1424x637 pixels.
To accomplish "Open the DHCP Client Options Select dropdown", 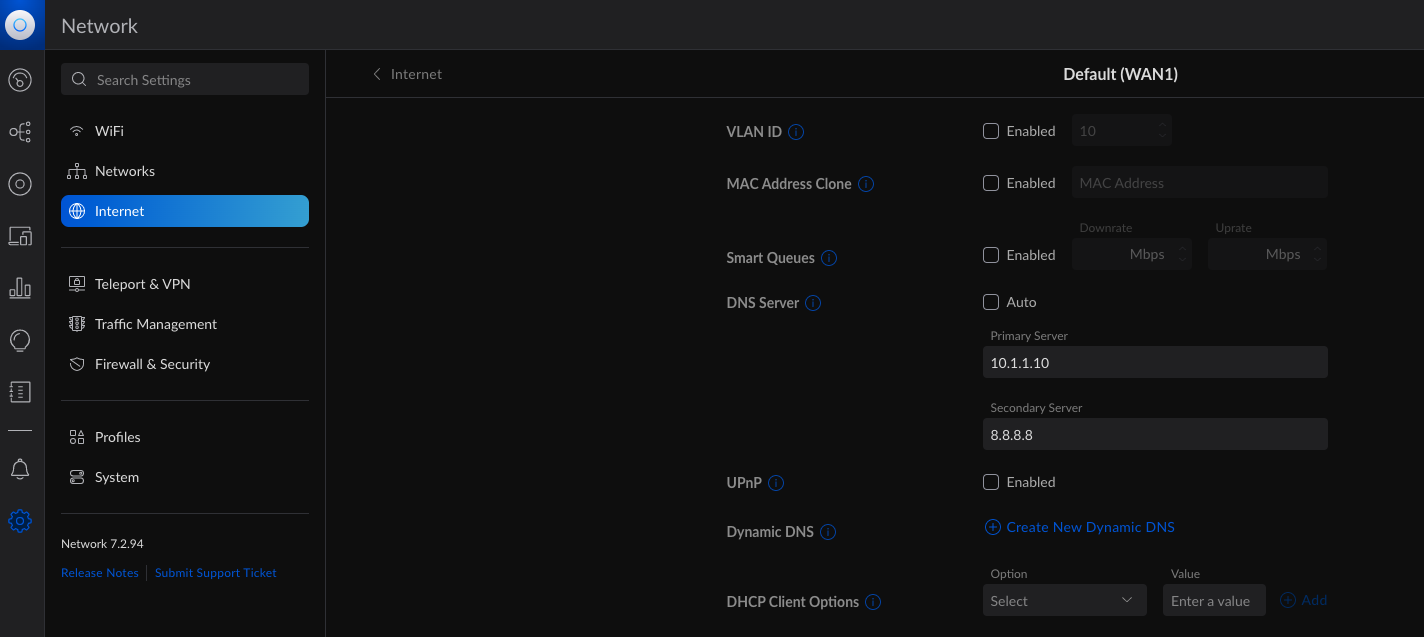I will 1063,601.
